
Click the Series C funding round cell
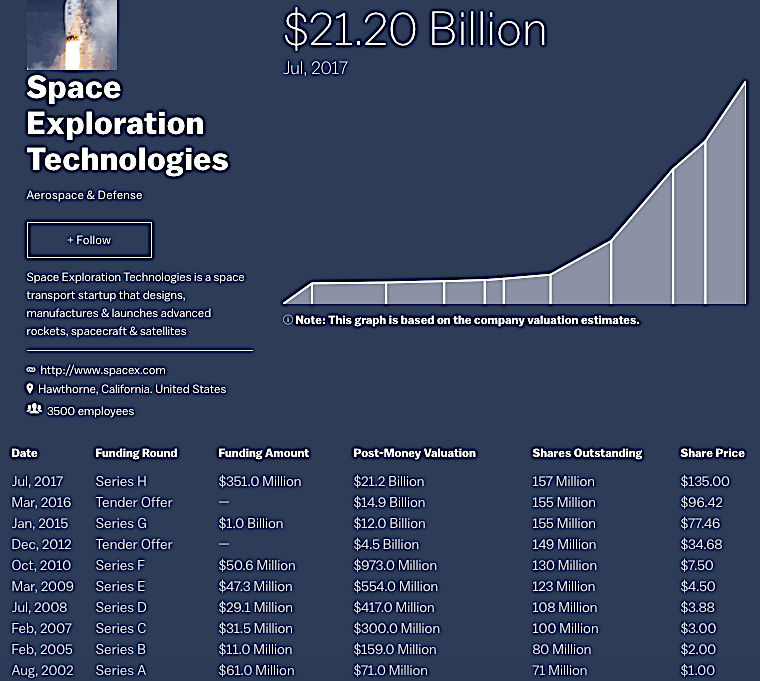121,628
